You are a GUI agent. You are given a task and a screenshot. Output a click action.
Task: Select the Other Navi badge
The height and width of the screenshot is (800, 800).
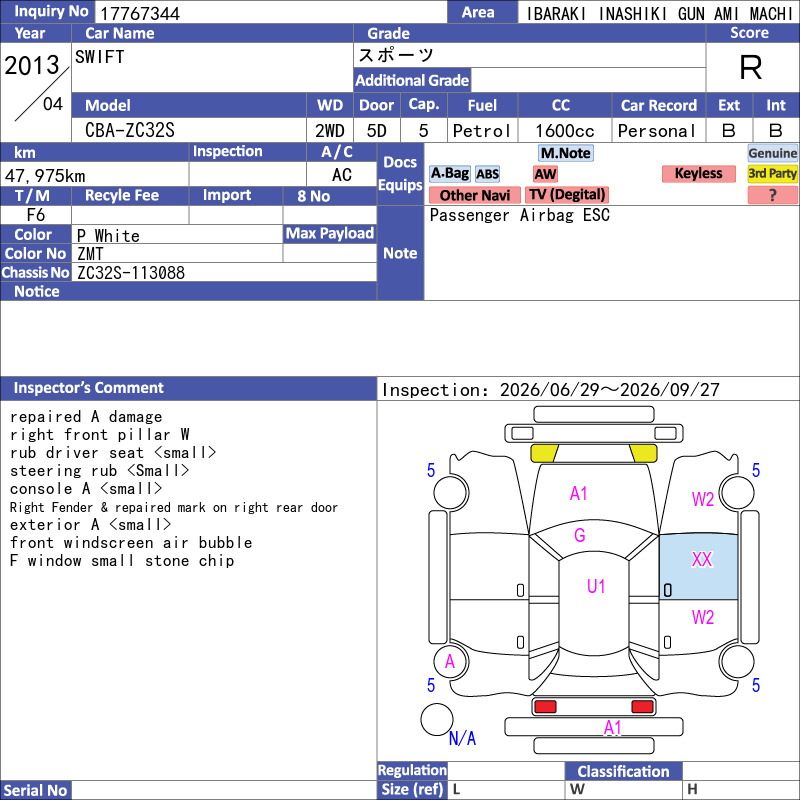[474, 195]
